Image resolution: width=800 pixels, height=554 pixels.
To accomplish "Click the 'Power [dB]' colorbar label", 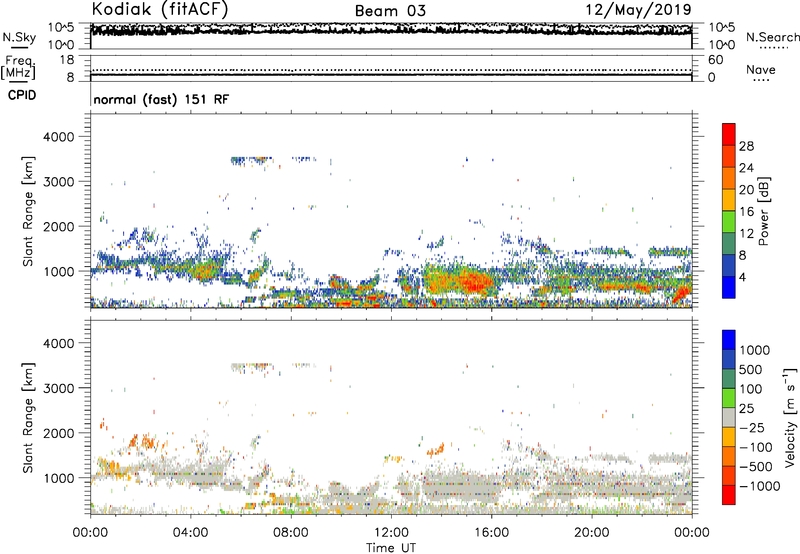I will pyautogui.click(x=764, y=211).
